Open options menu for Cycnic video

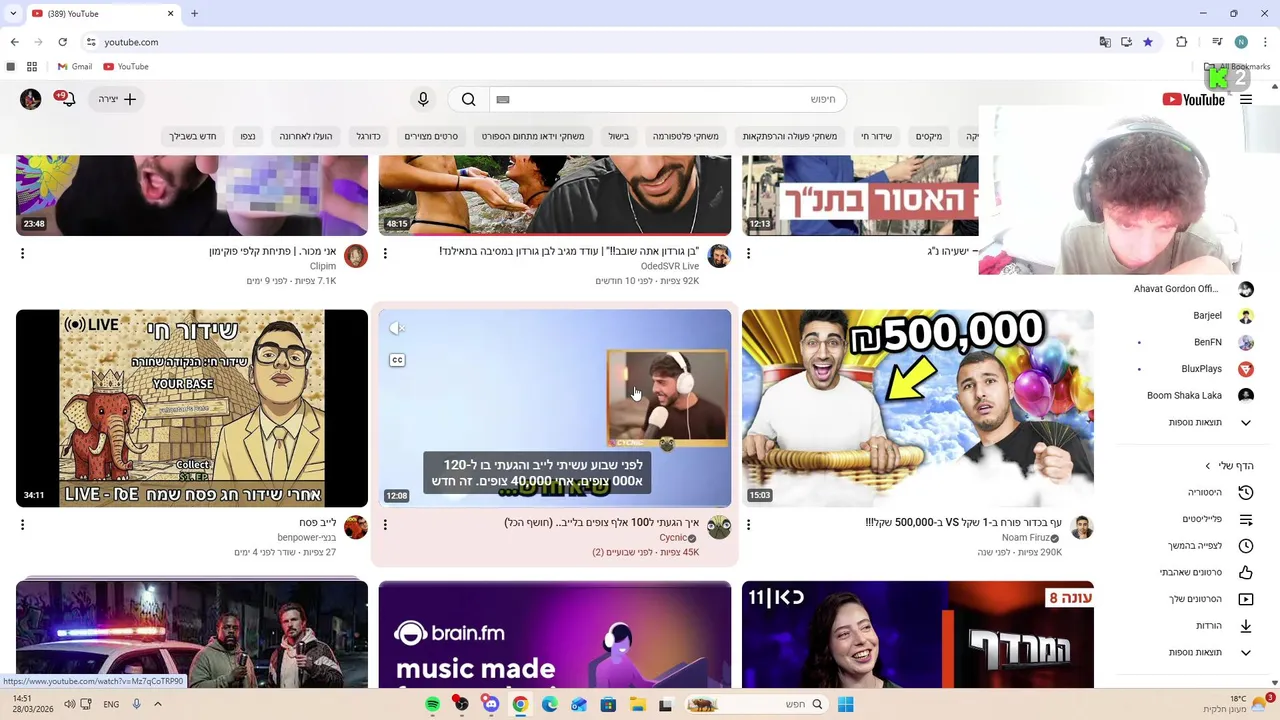[x=385, y=524]
